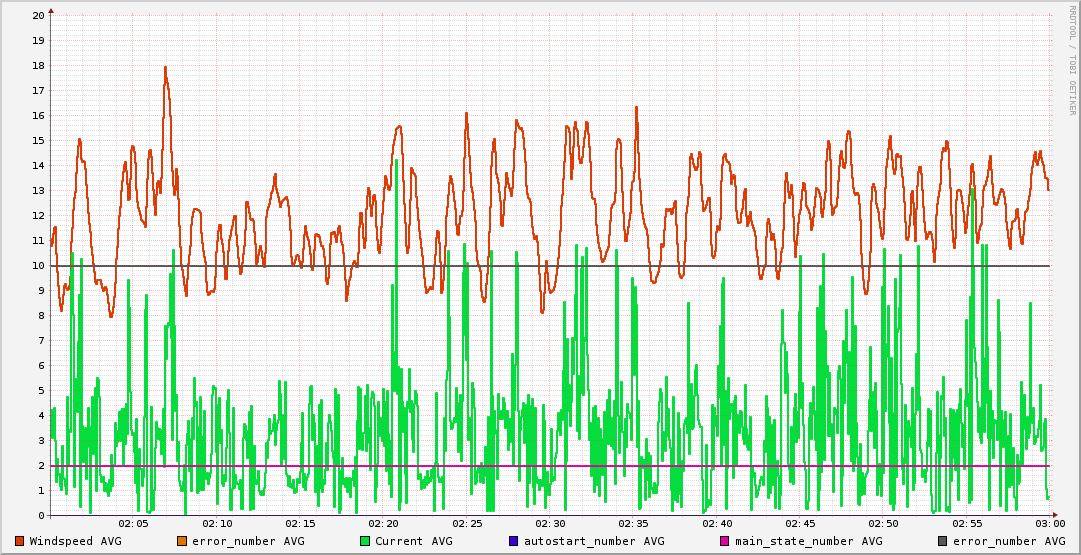Click the y-axis value 0
1081x555 pixels.
click(41, 516)
